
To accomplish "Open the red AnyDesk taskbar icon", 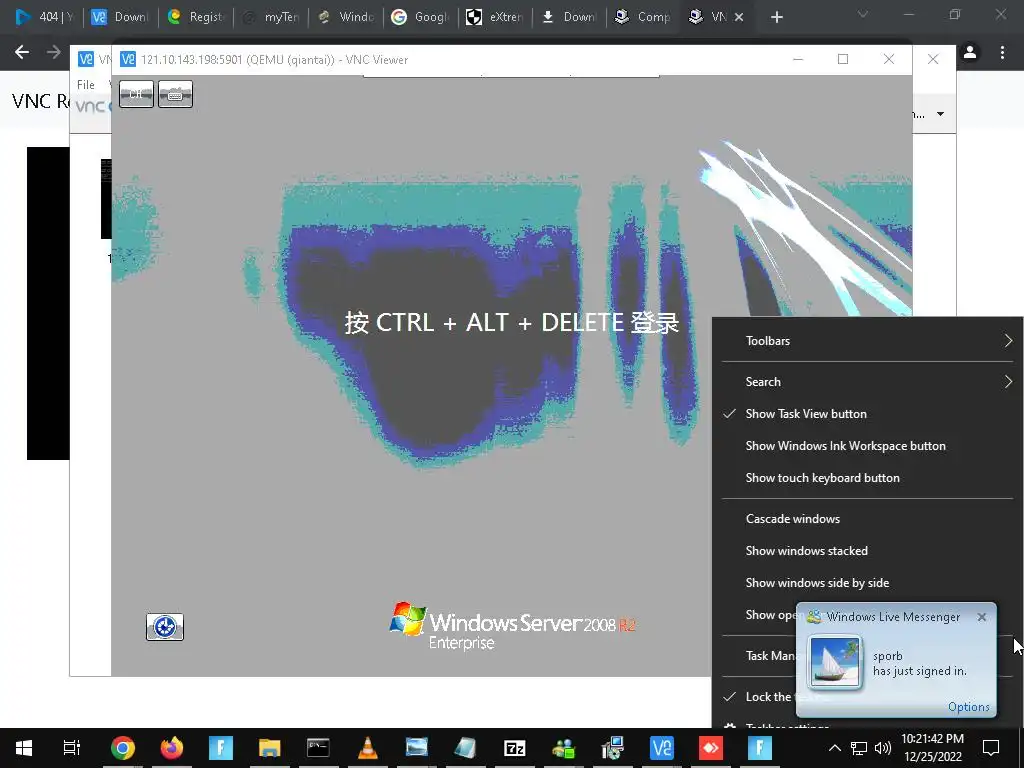I will (x=711, y=748).
